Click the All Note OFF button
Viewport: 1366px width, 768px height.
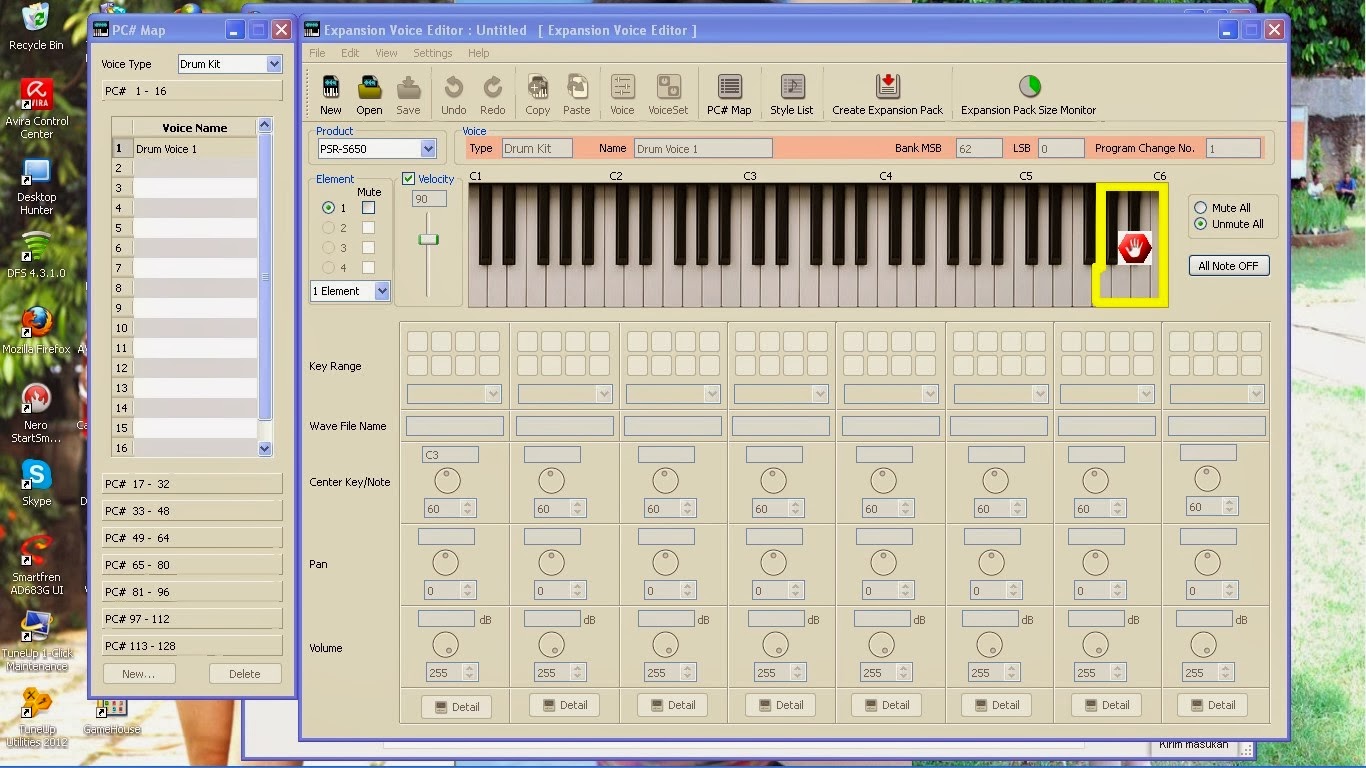tap(1228, 266)
